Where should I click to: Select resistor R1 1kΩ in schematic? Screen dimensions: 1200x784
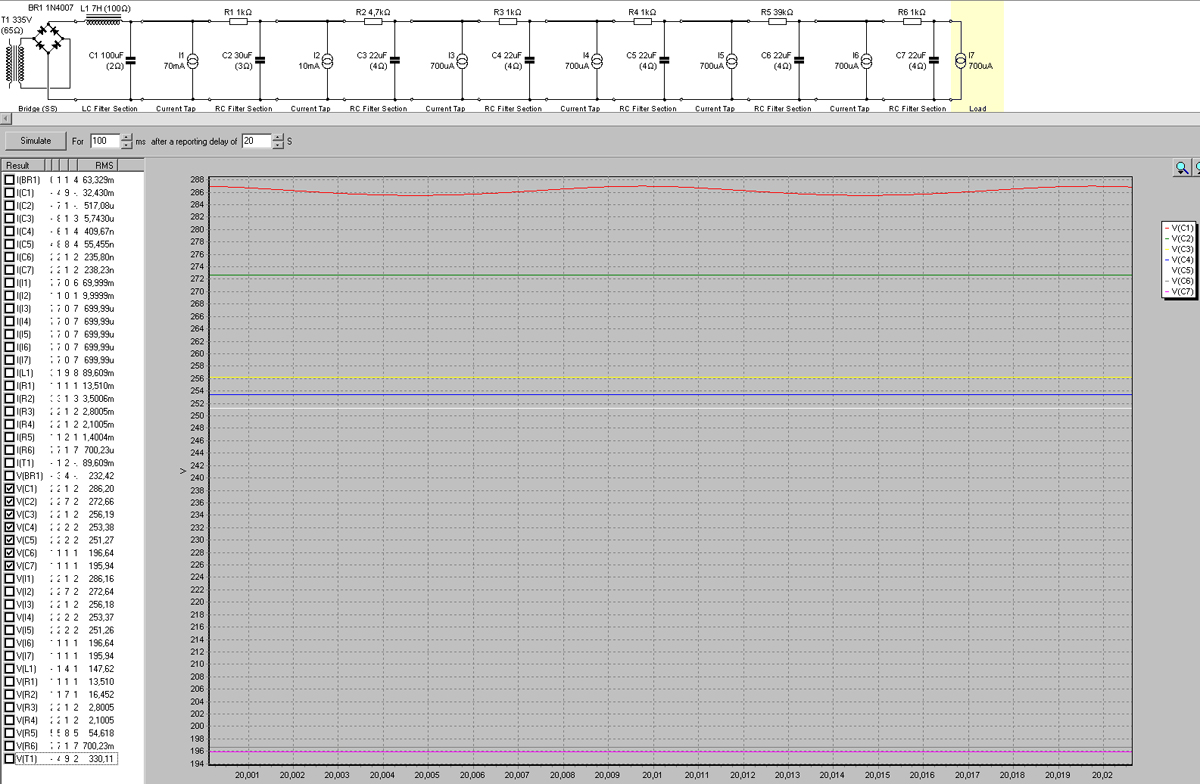[x=239, y=20]
